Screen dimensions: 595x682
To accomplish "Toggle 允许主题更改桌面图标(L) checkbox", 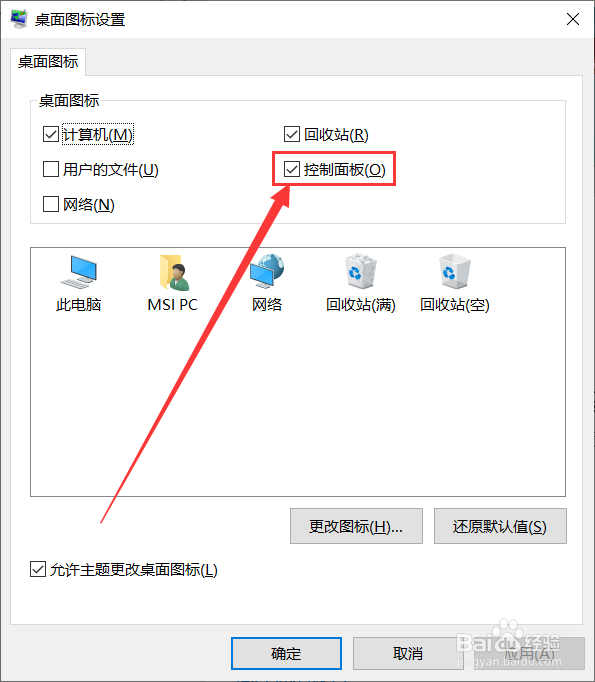I will click(x=38, y=569).
